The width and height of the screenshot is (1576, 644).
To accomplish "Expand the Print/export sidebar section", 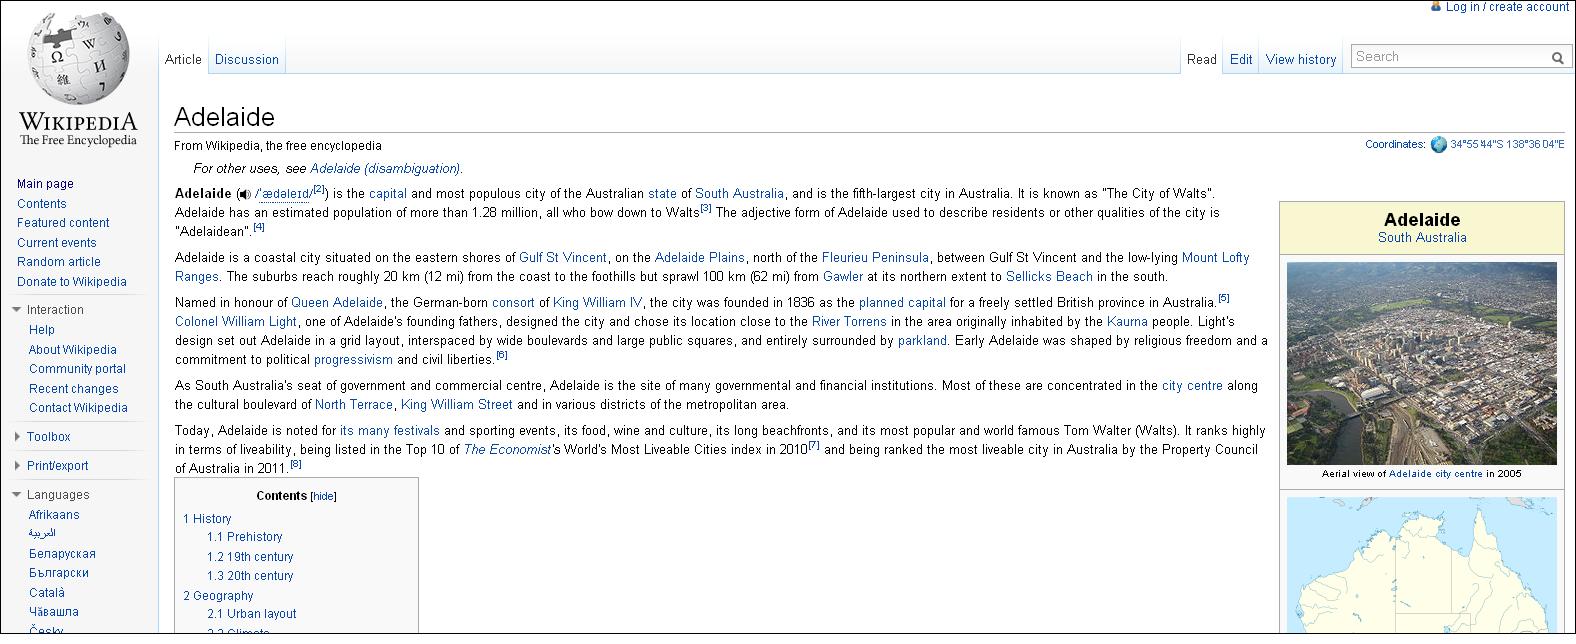I will pos(17,466).
